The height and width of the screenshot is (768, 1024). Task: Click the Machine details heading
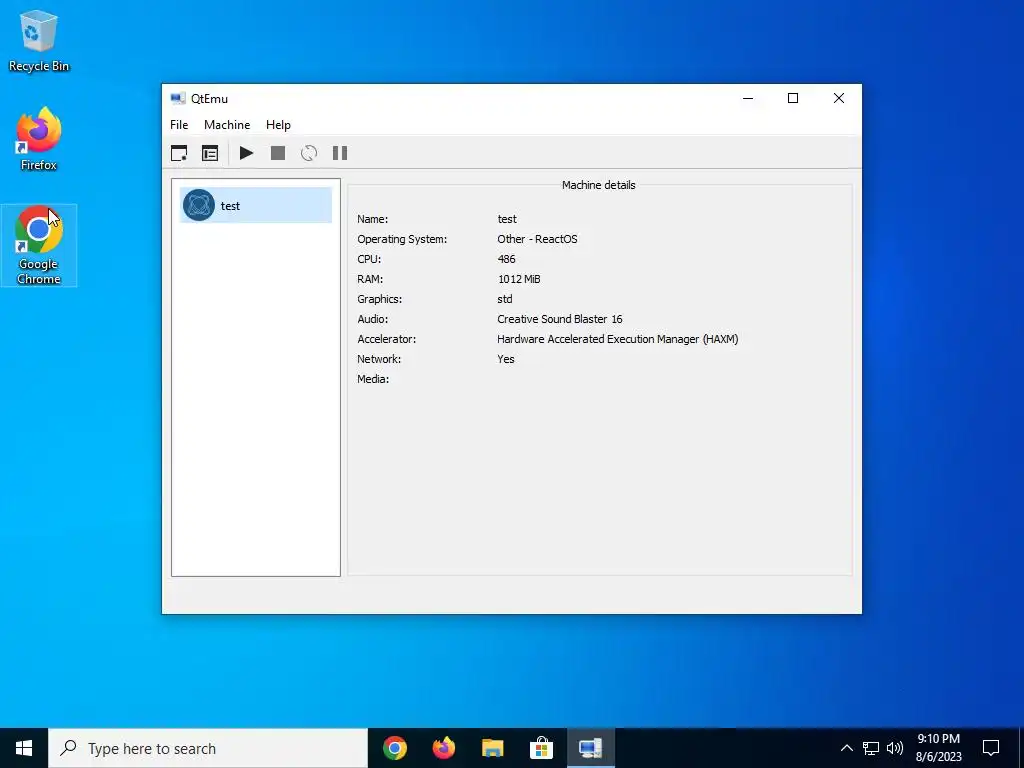coord(598,185)
